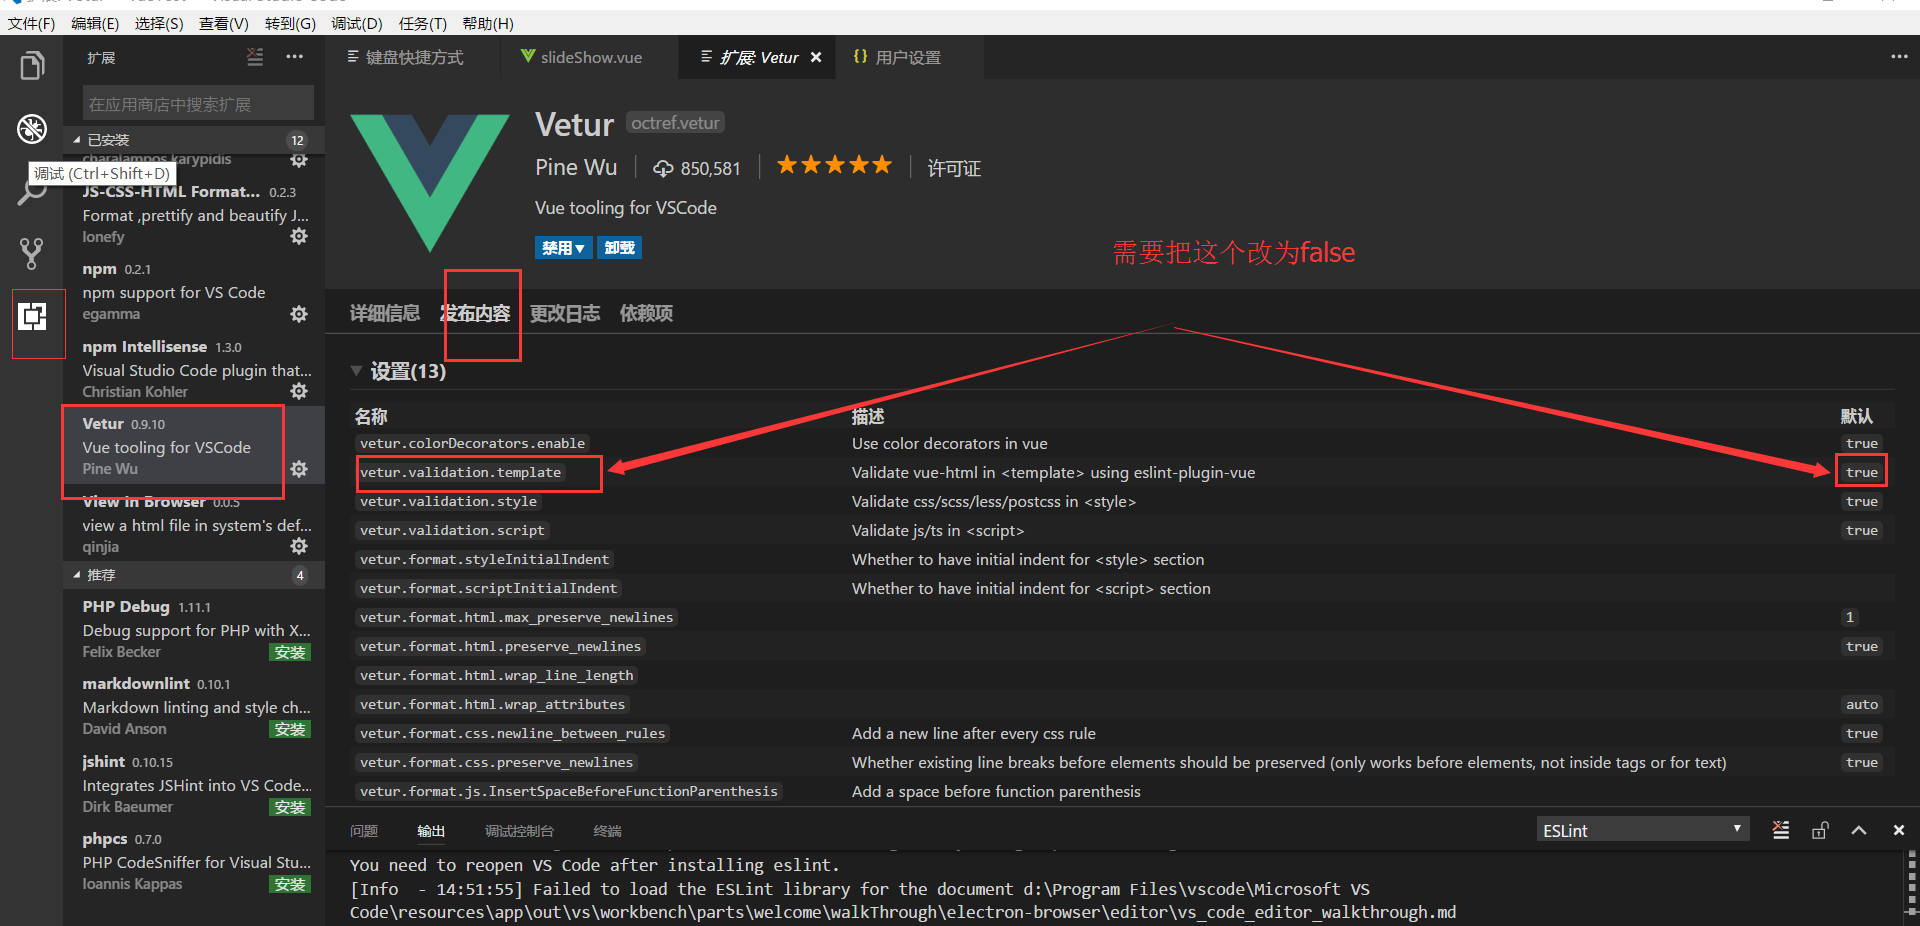Switch to the Output panel tab
Screen dimensions: 1920x926
431,831
